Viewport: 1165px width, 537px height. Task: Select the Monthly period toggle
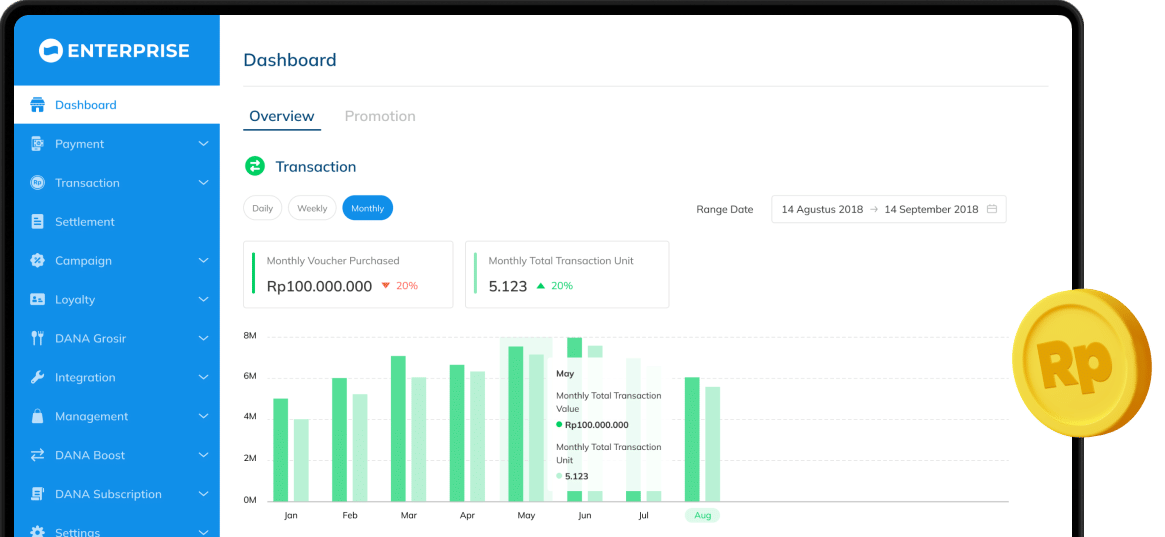(x=368, y=208)
